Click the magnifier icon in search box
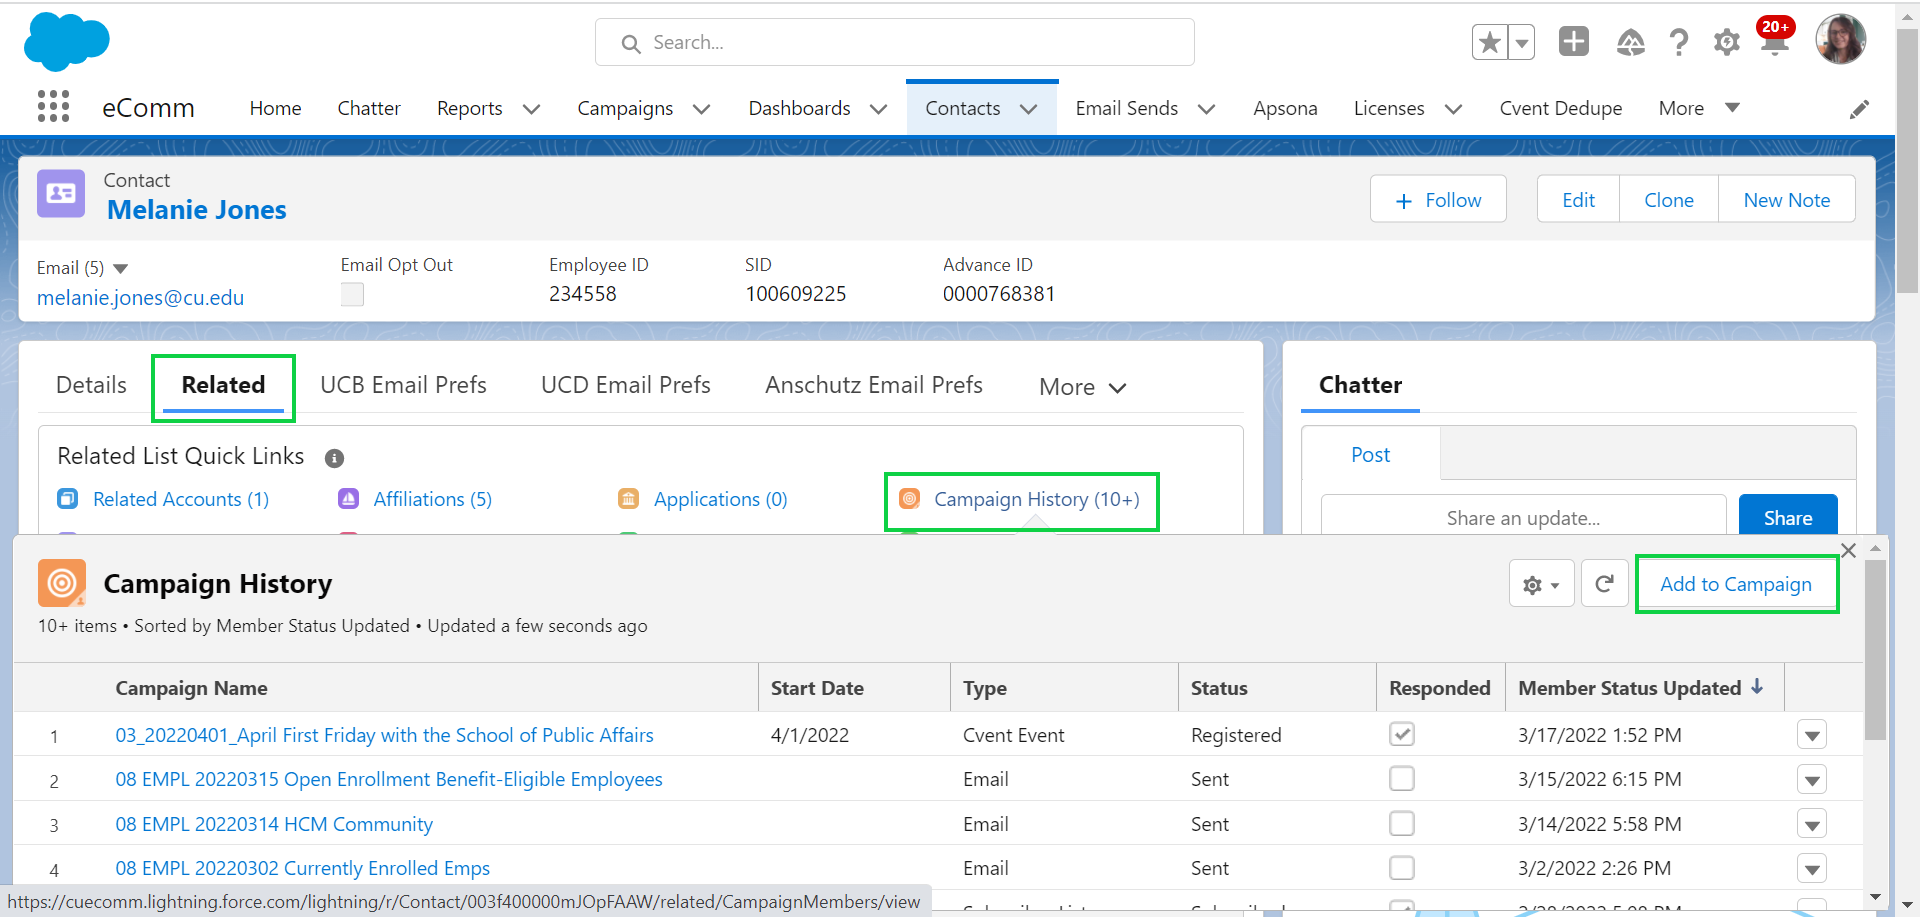This screenshot has height=917, width=1920. coord(631,44)
